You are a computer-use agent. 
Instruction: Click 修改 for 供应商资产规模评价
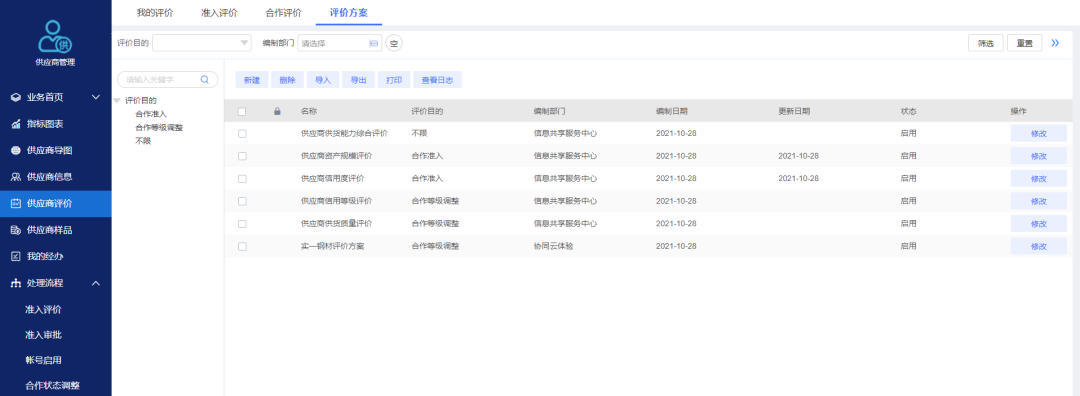click(x=1039, y=156)
